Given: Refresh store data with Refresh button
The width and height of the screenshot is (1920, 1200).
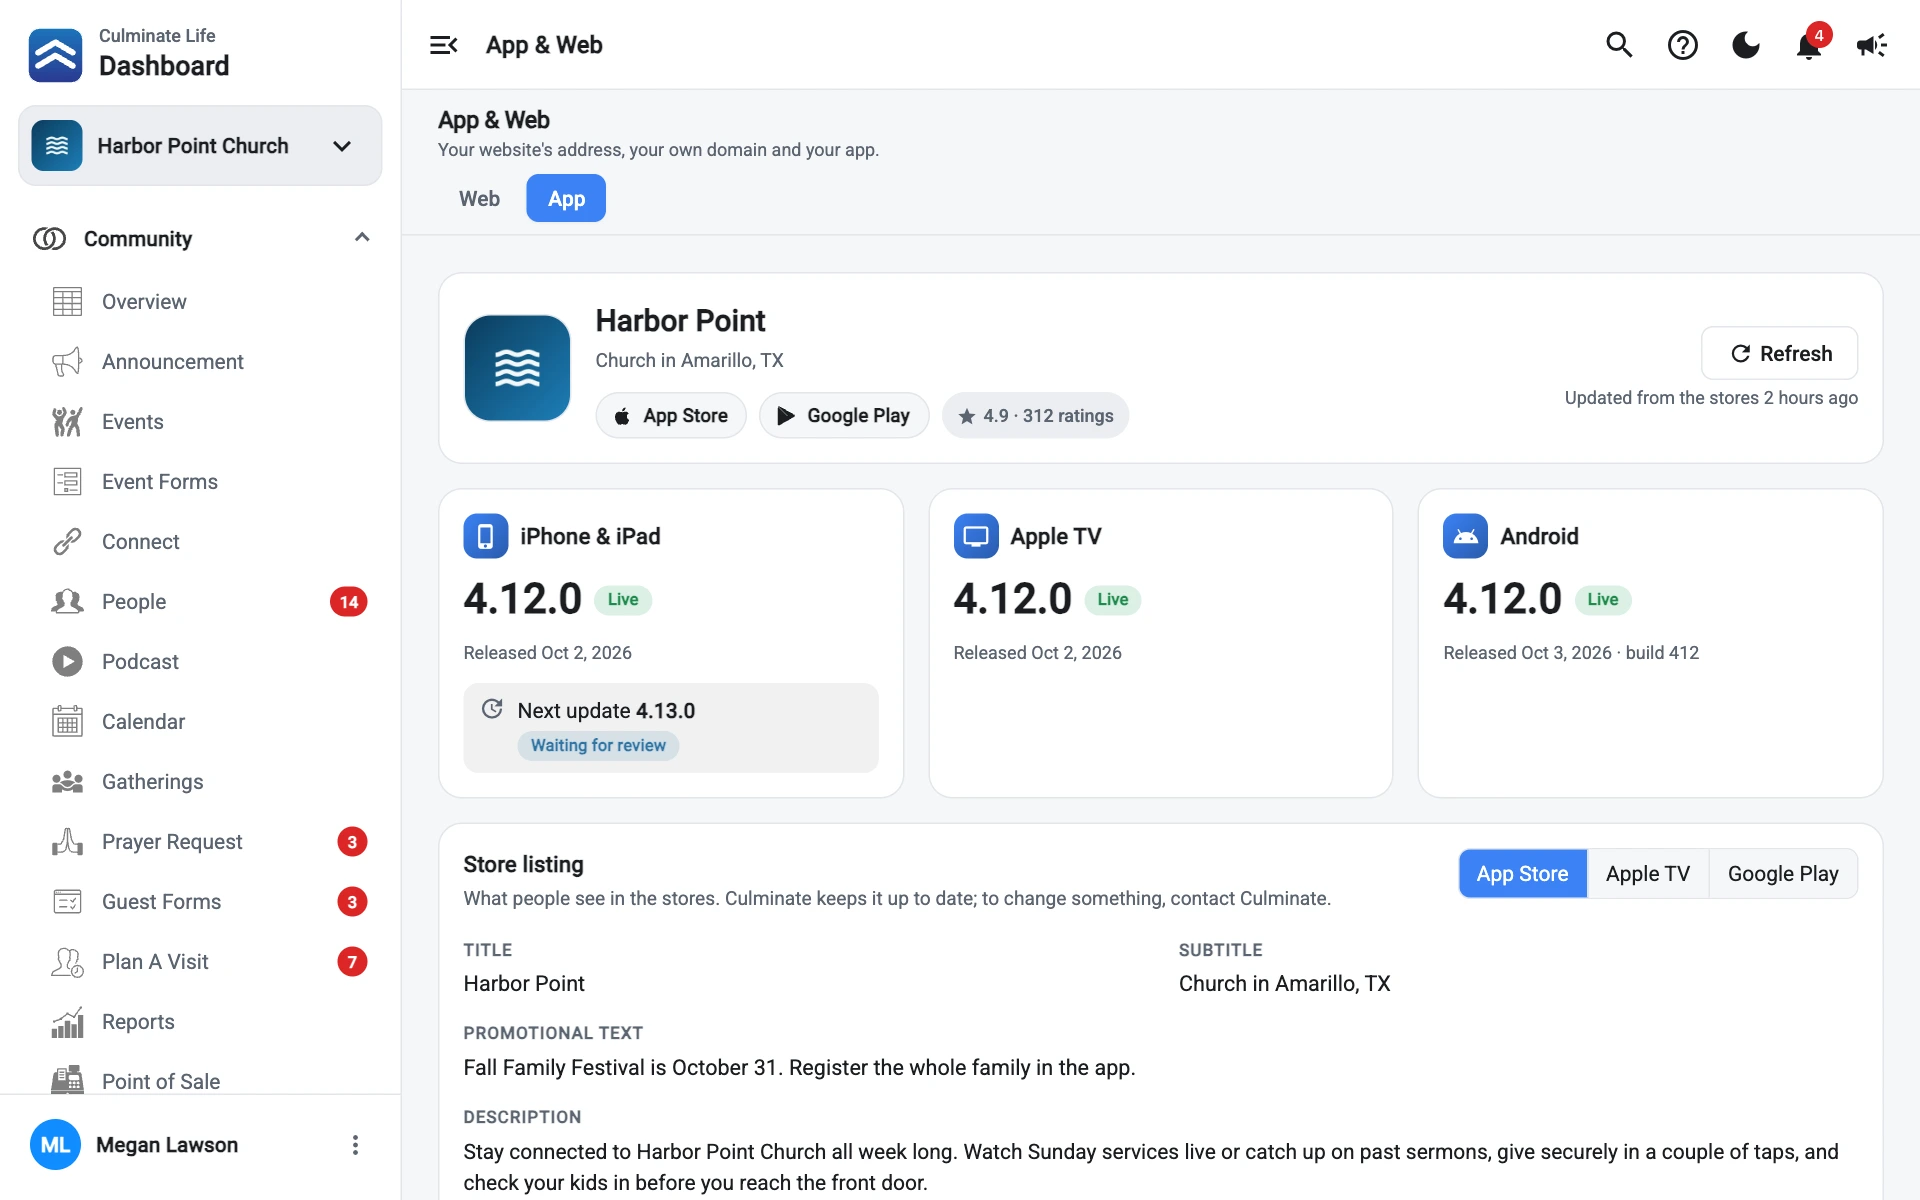Looking at the screenshot, I should (x=1780, y=353).
